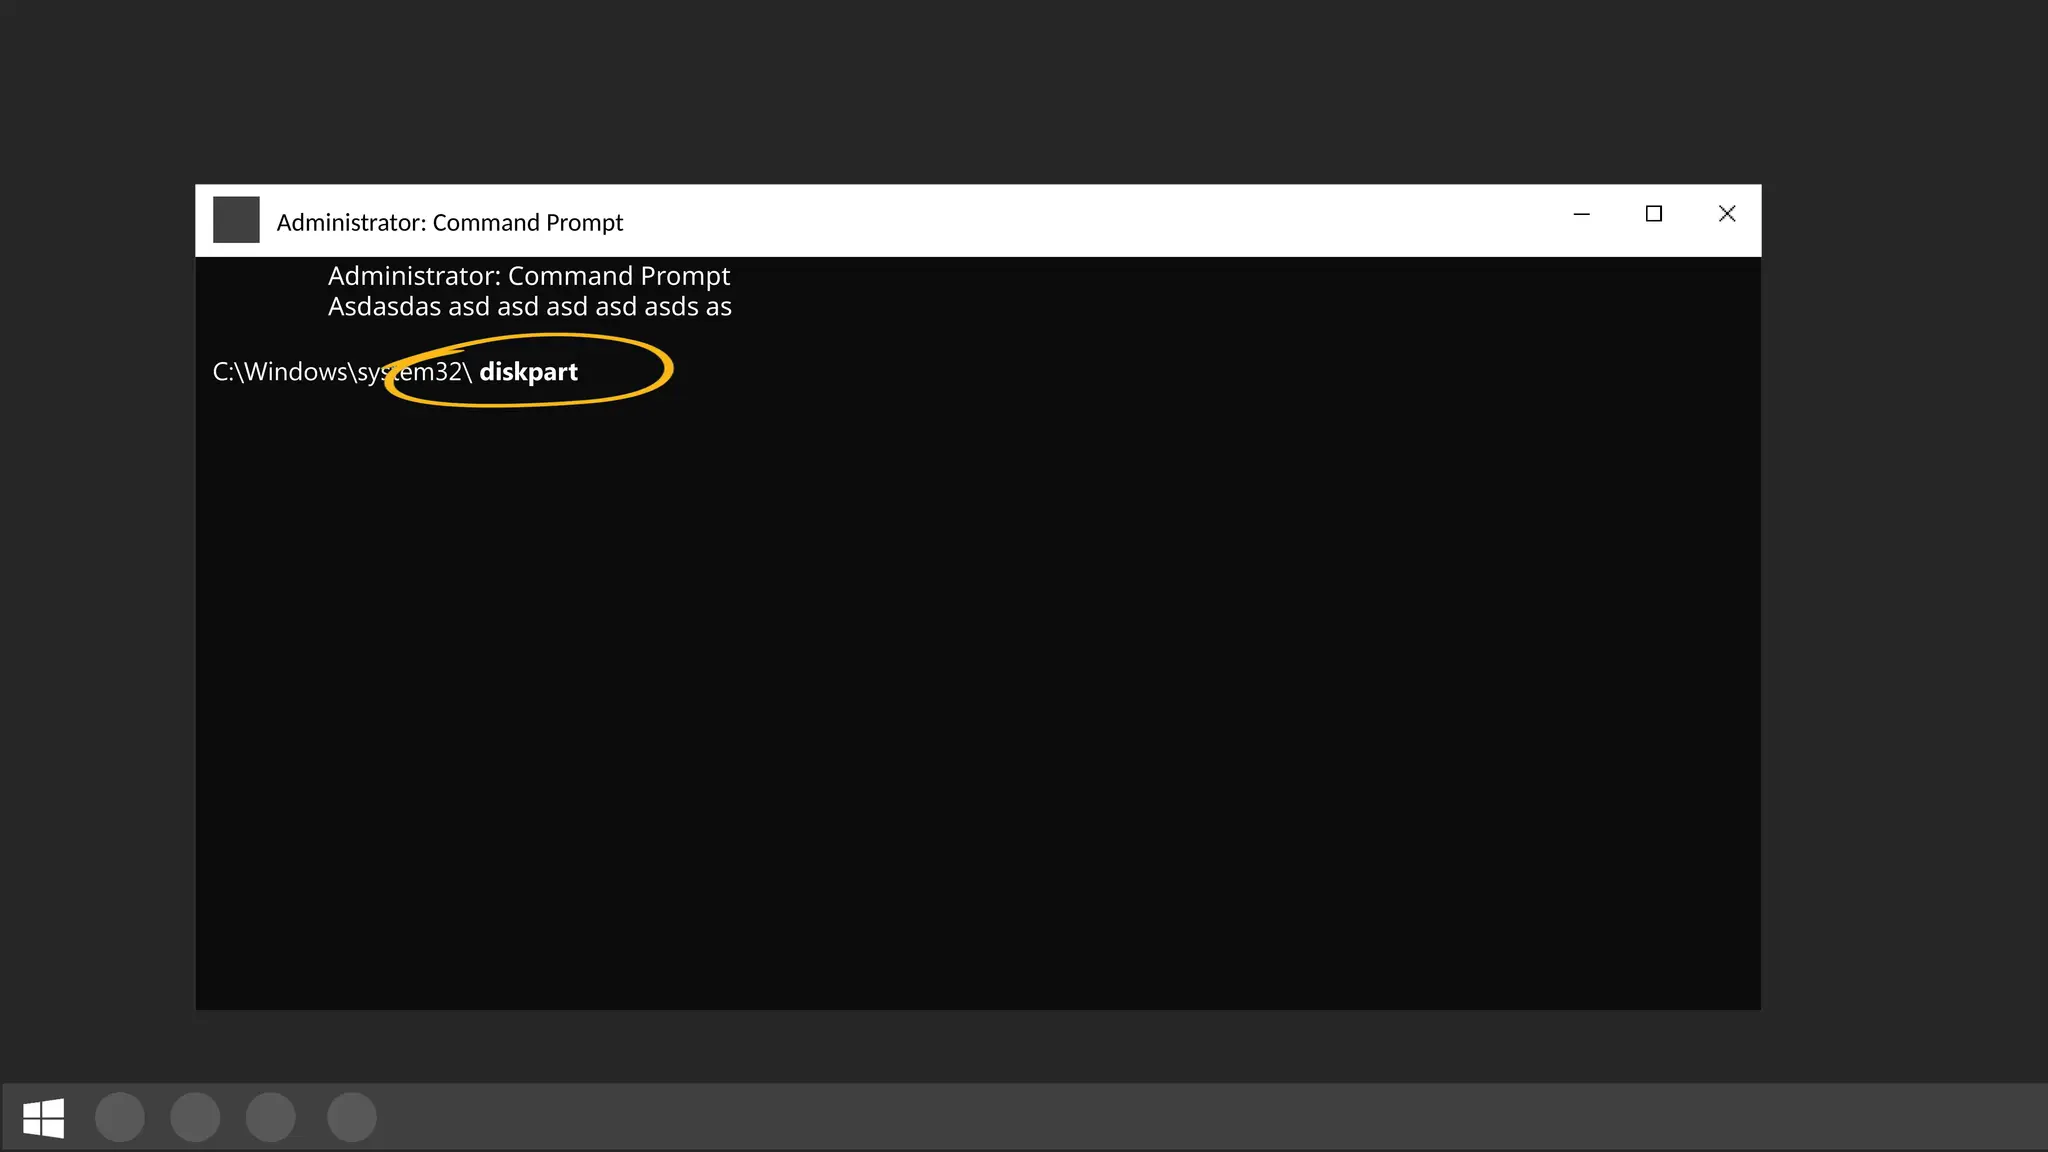Click desktop background left of Command Prompt
Image resolution: width=2048 pixels, height=1152 pixels.
click(x=97, y=600)
